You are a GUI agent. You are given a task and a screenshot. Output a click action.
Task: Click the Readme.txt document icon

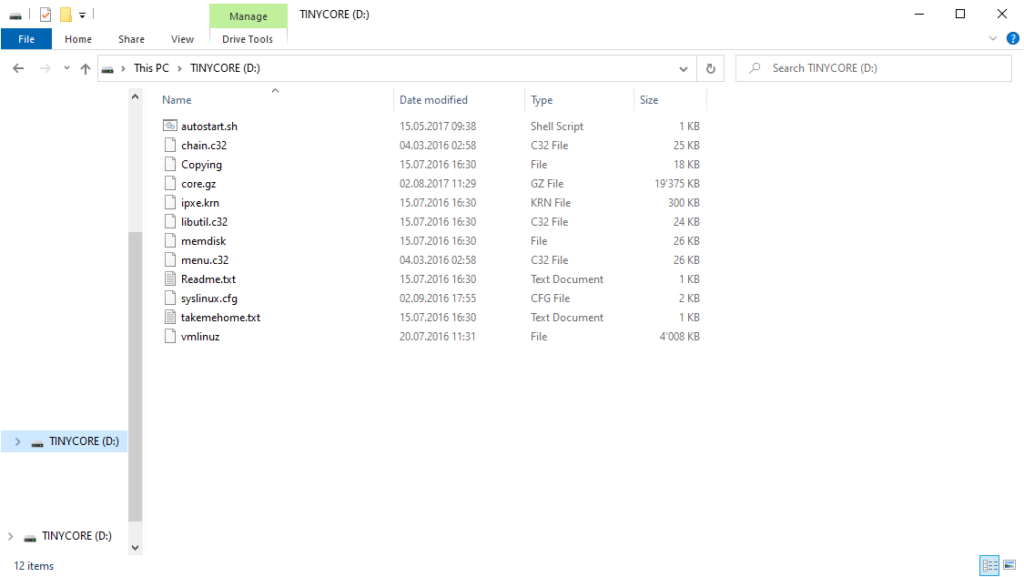(x=169, y=279)
